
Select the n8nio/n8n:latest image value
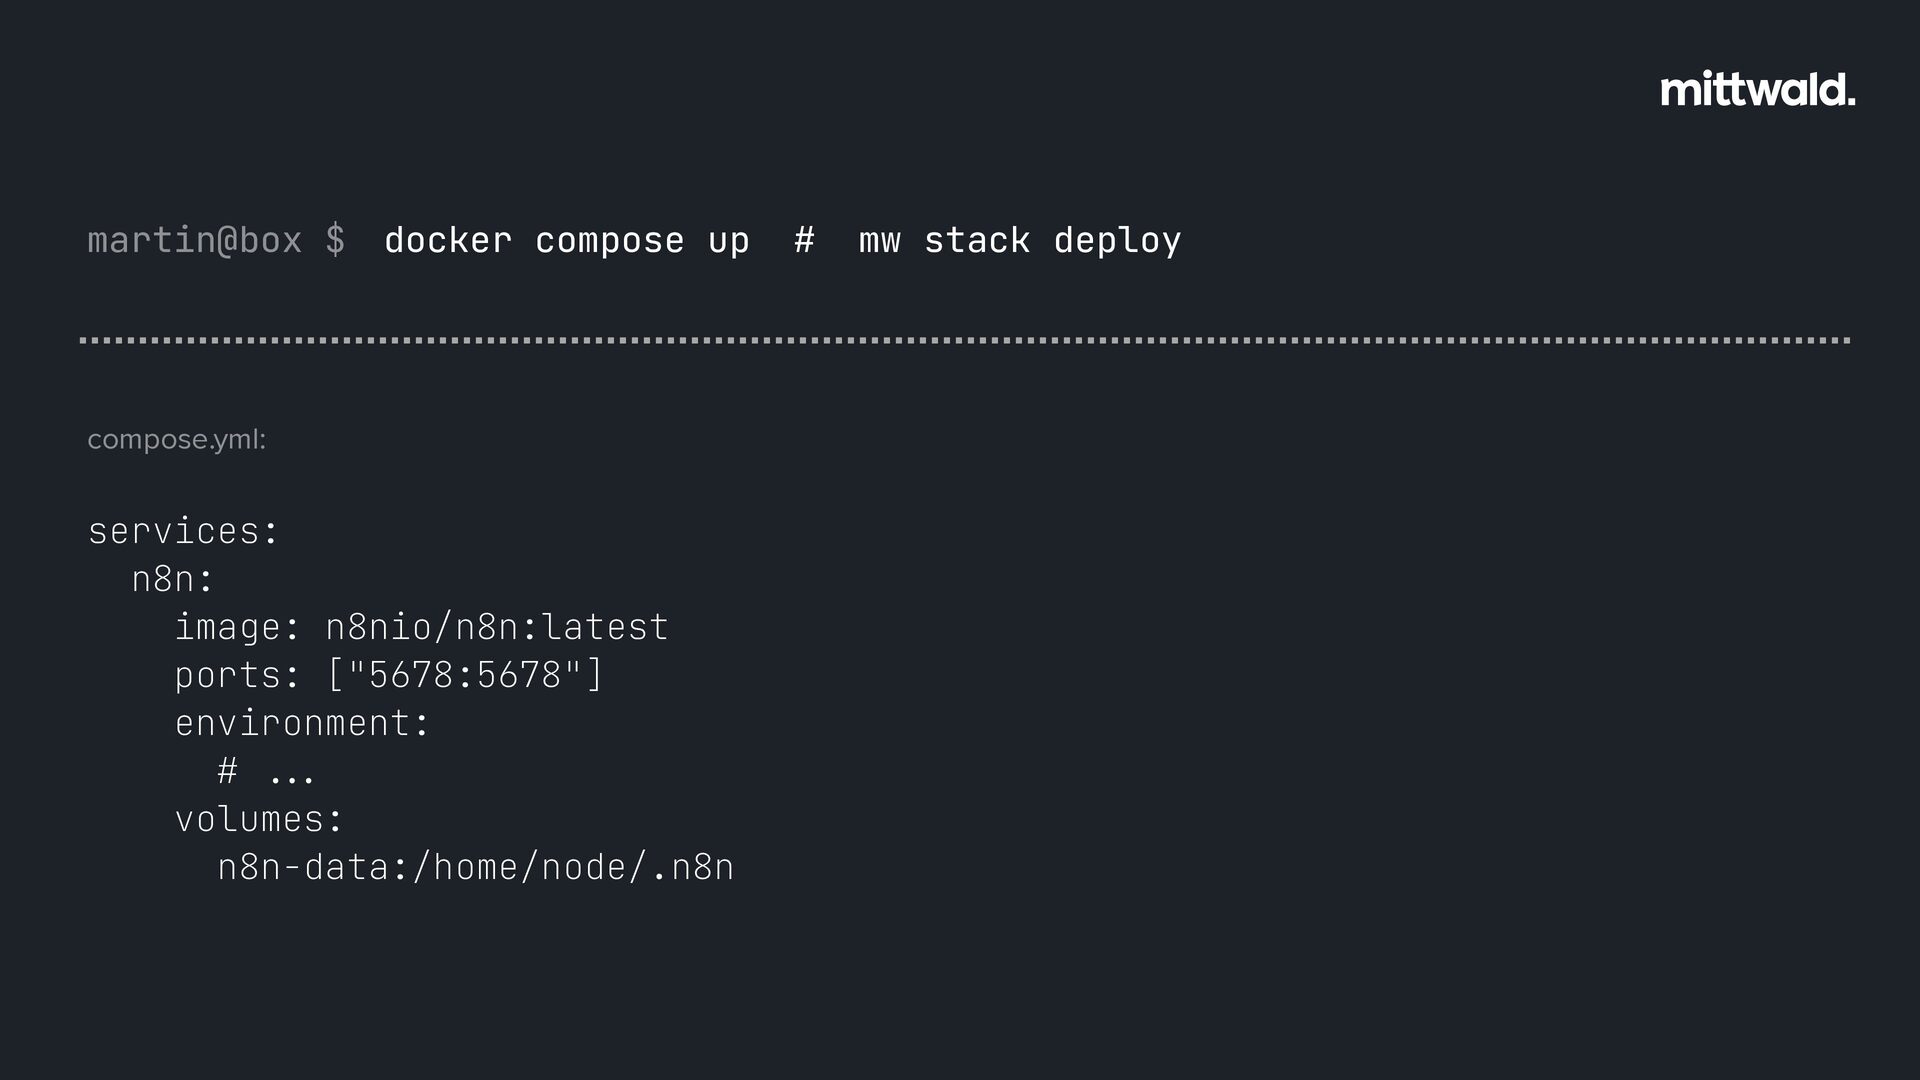[497, 627]
